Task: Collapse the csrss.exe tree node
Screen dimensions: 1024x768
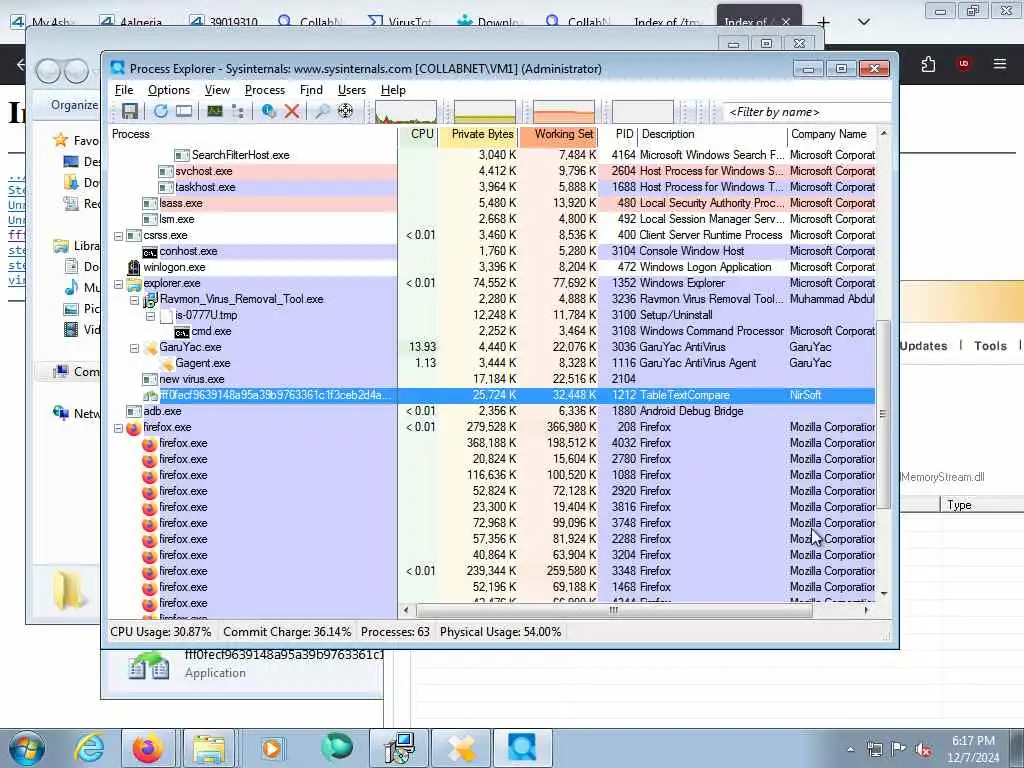Action: 118,236
